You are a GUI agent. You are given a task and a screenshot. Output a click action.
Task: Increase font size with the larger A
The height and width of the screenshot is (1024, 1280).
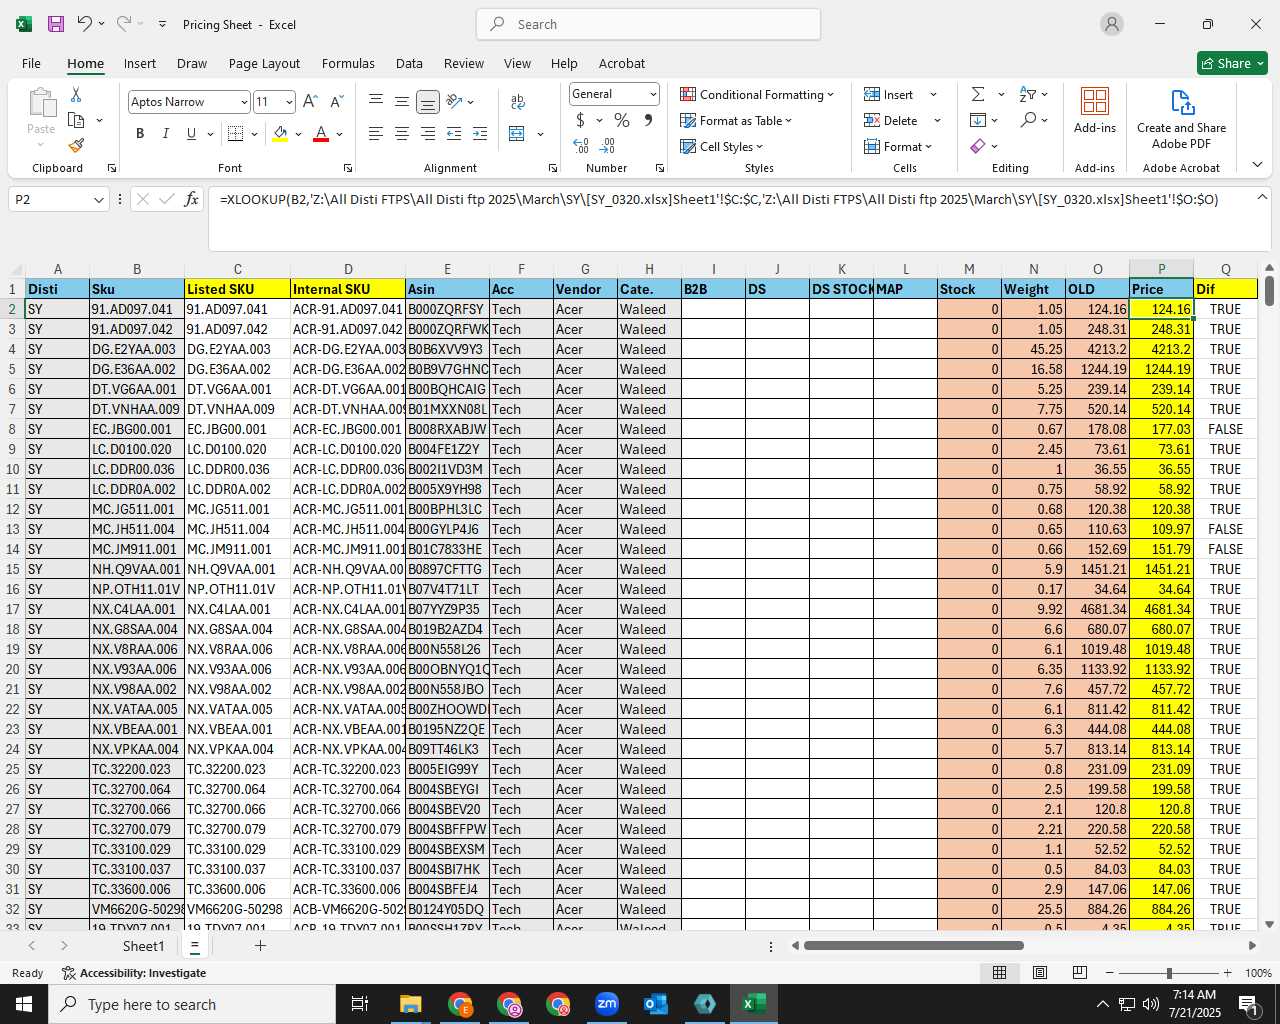tap(310, 102)
